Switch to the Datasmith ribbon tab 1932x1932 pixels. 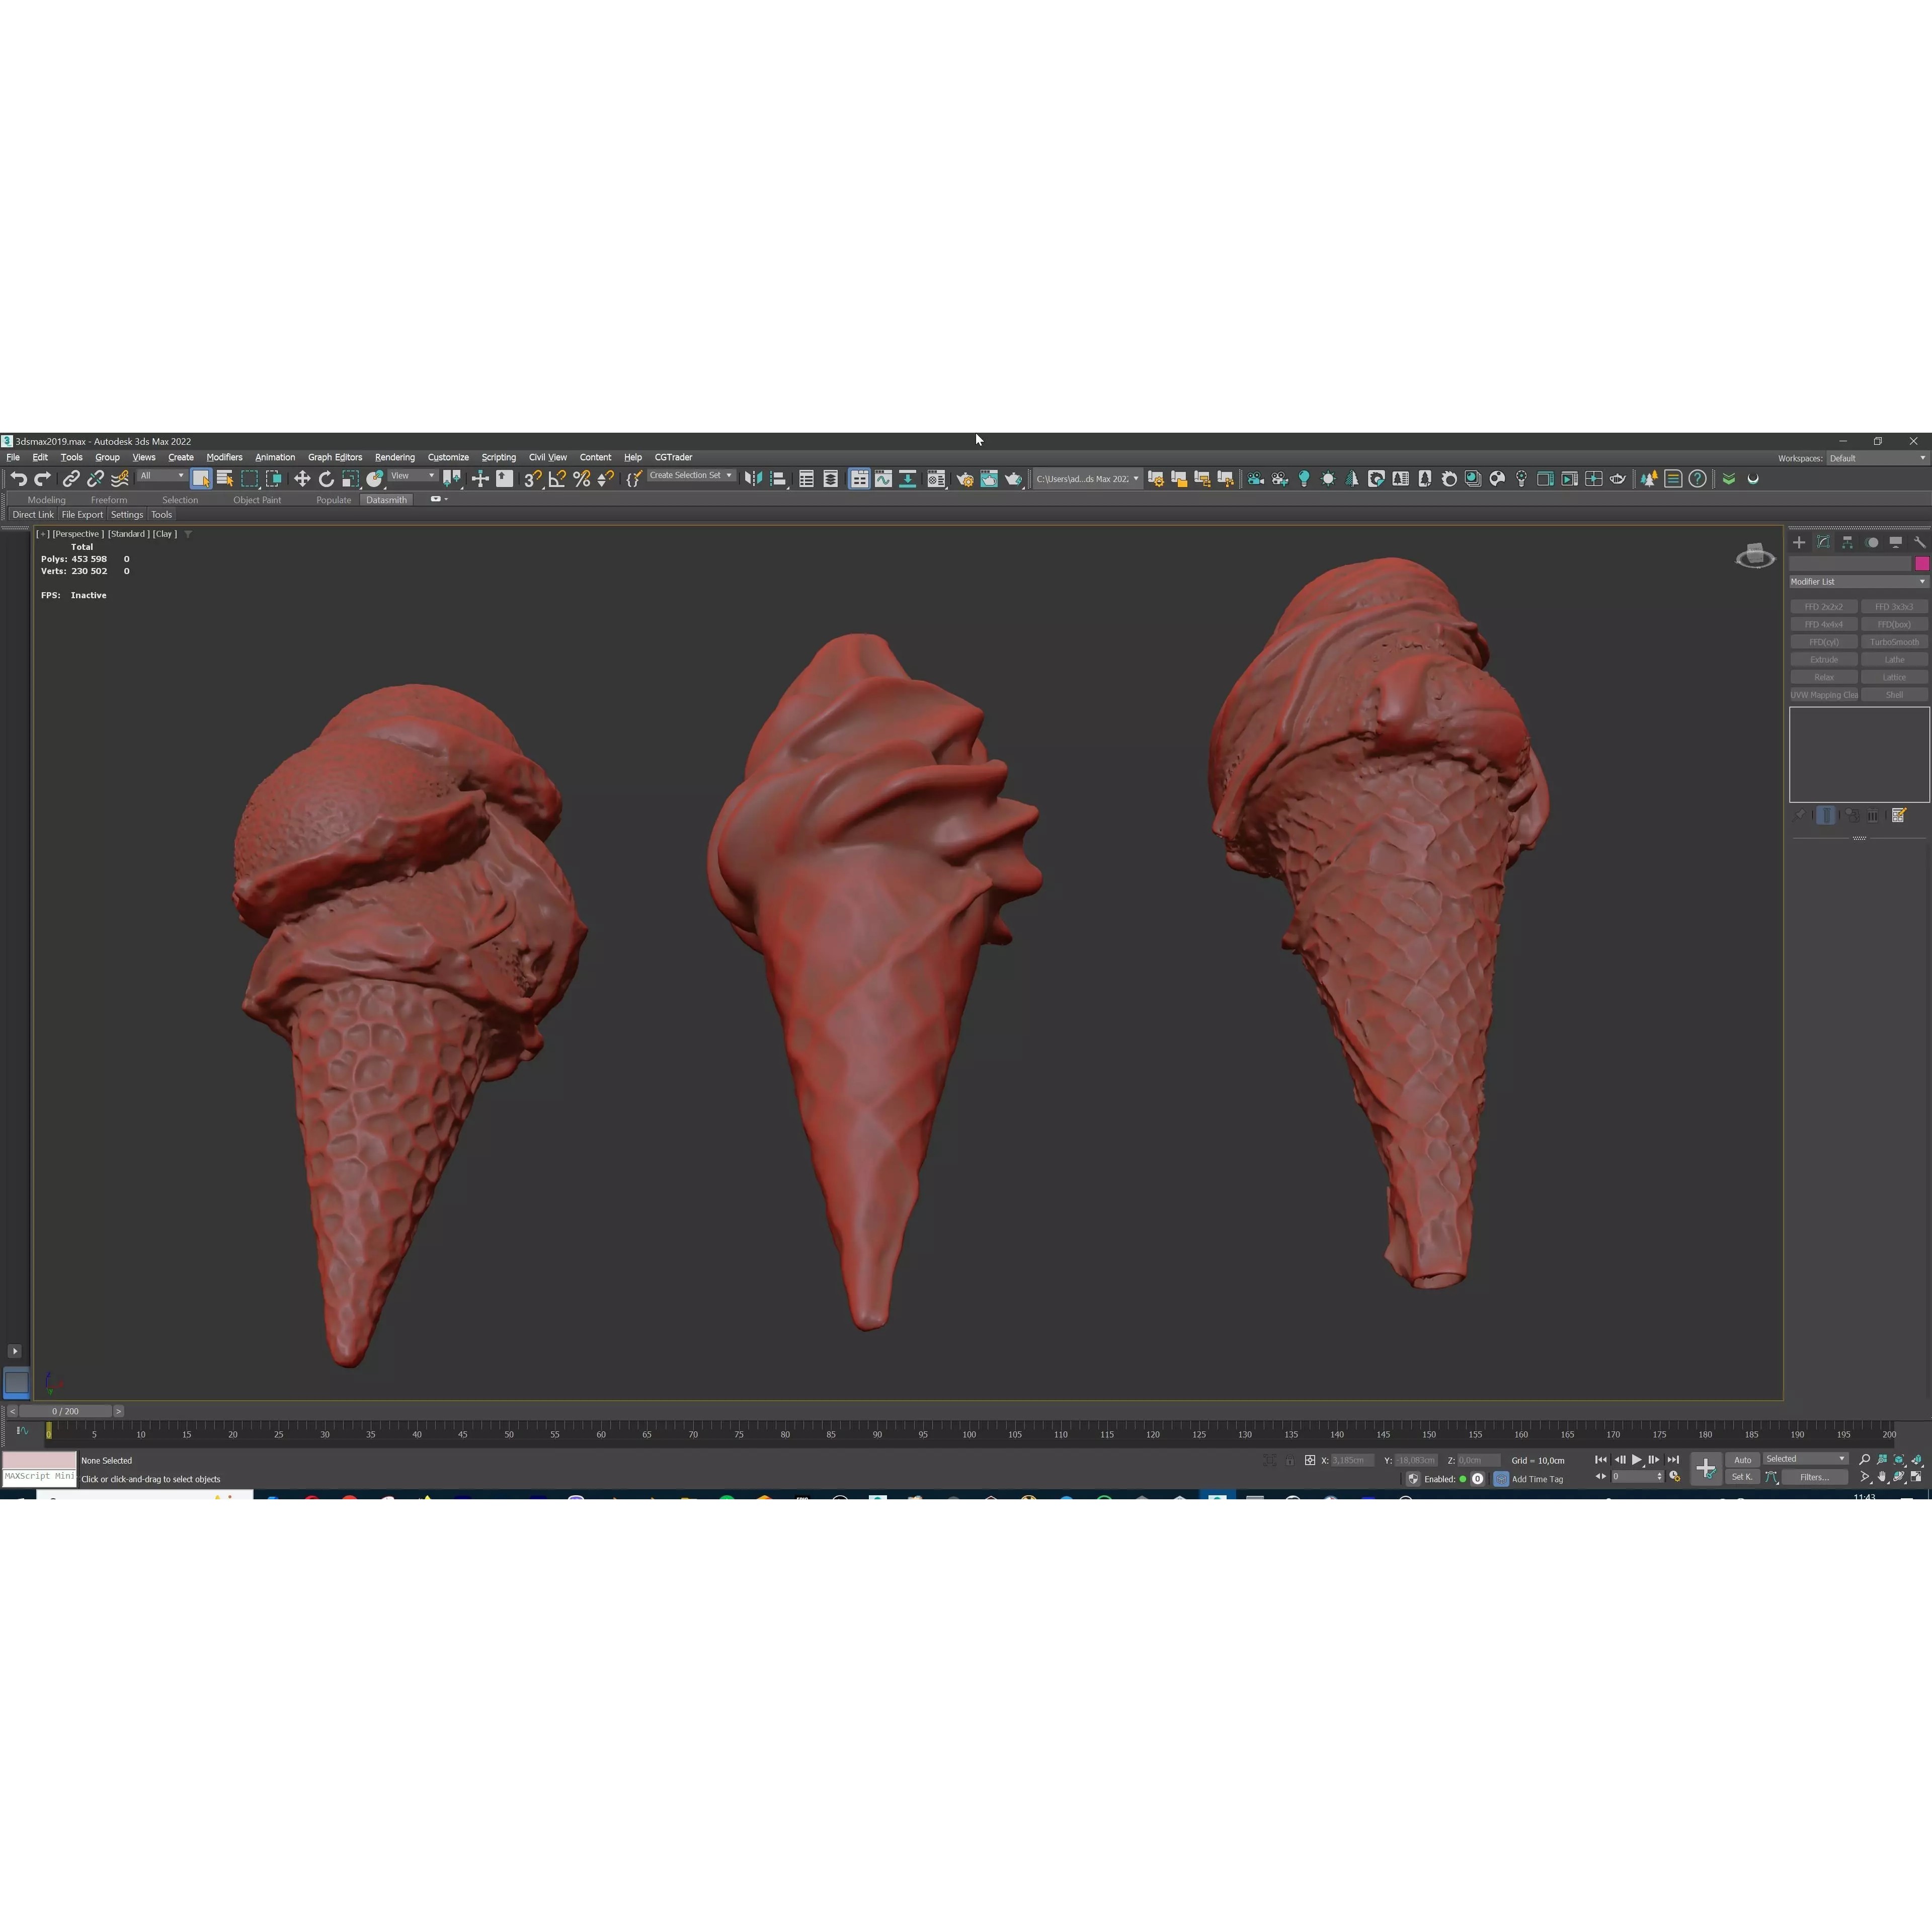click(x=387, y=500)
